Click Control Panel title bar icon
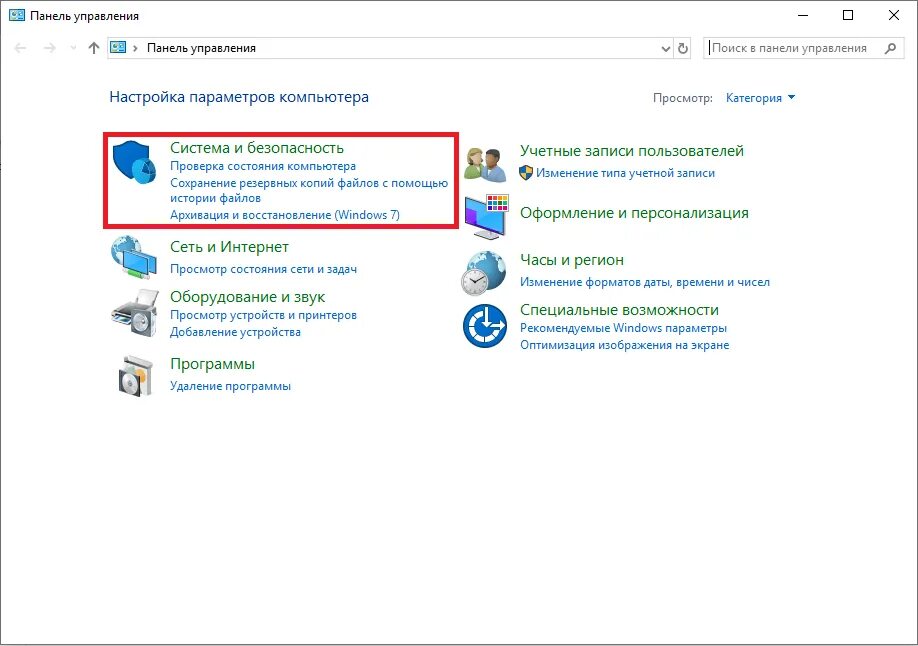The image size is (918, 646). coord(17,15)
